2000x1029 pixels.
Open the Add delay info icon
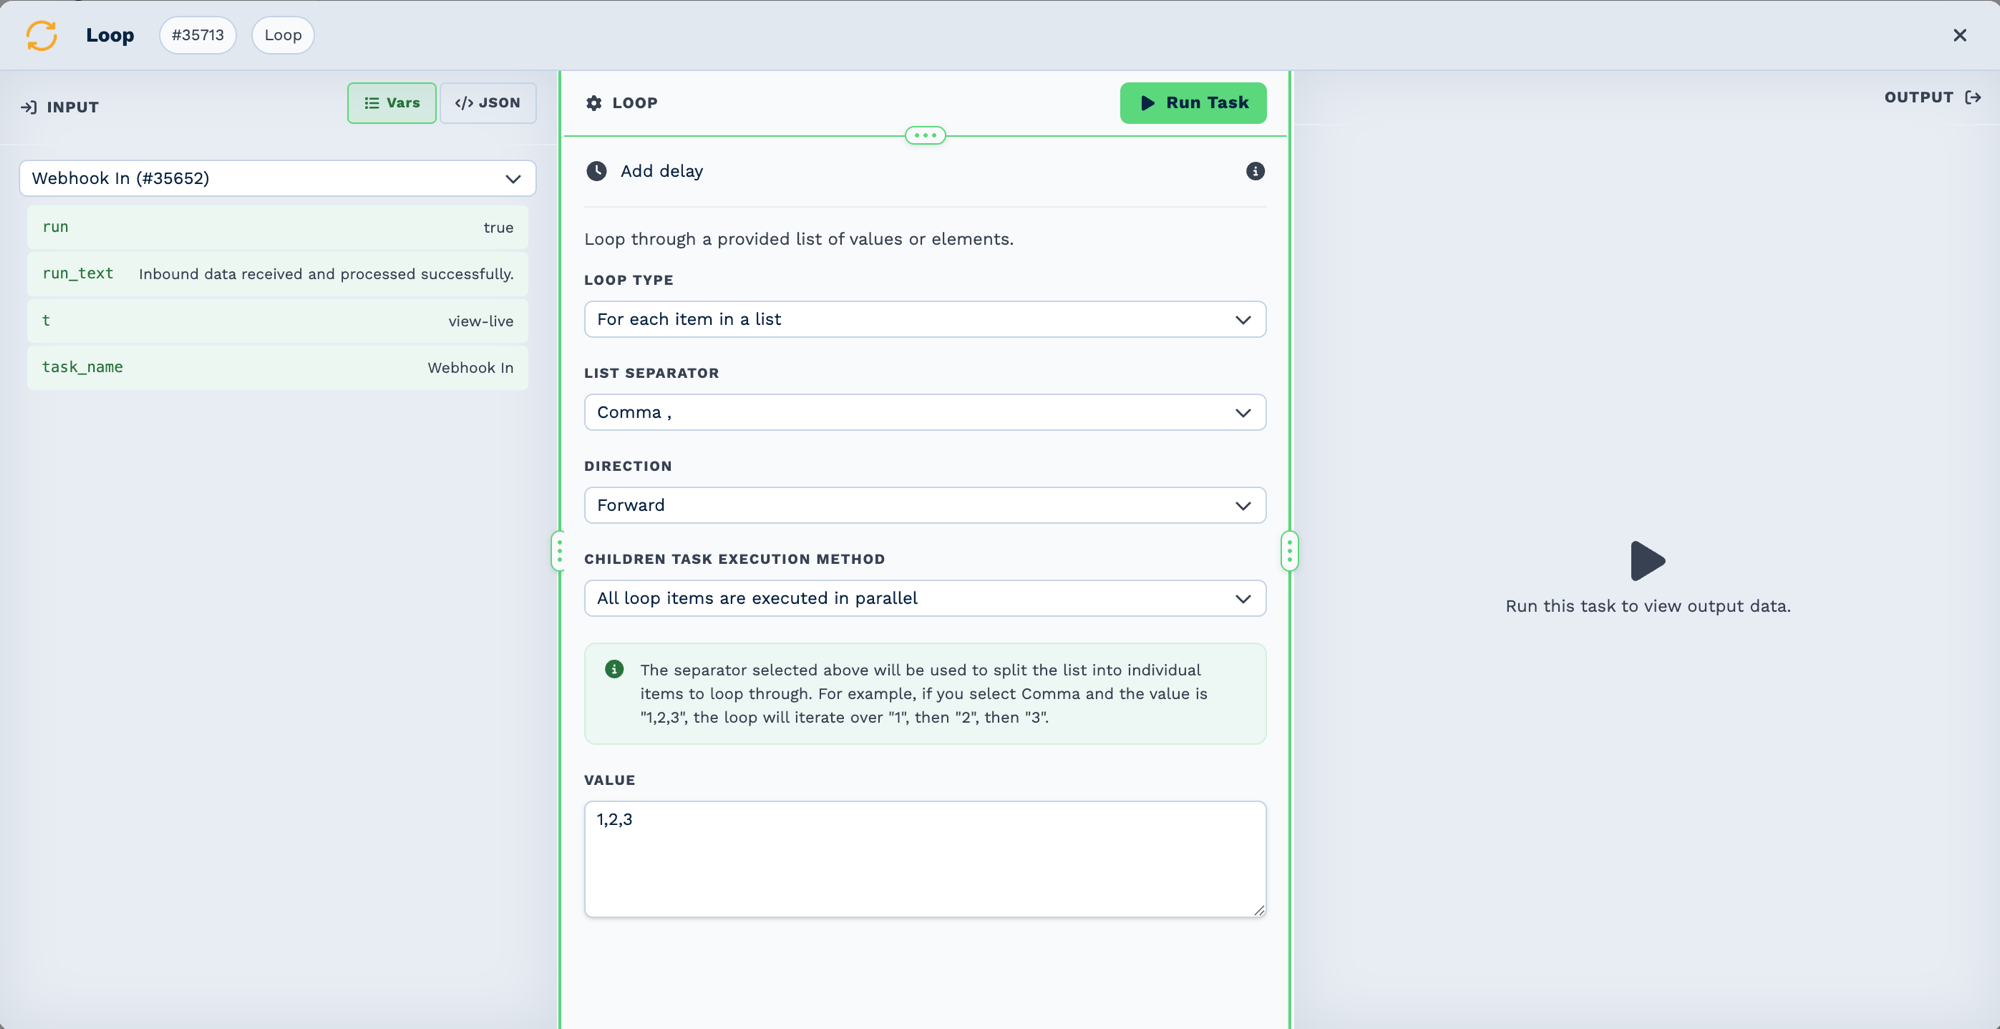point(1255,171)
